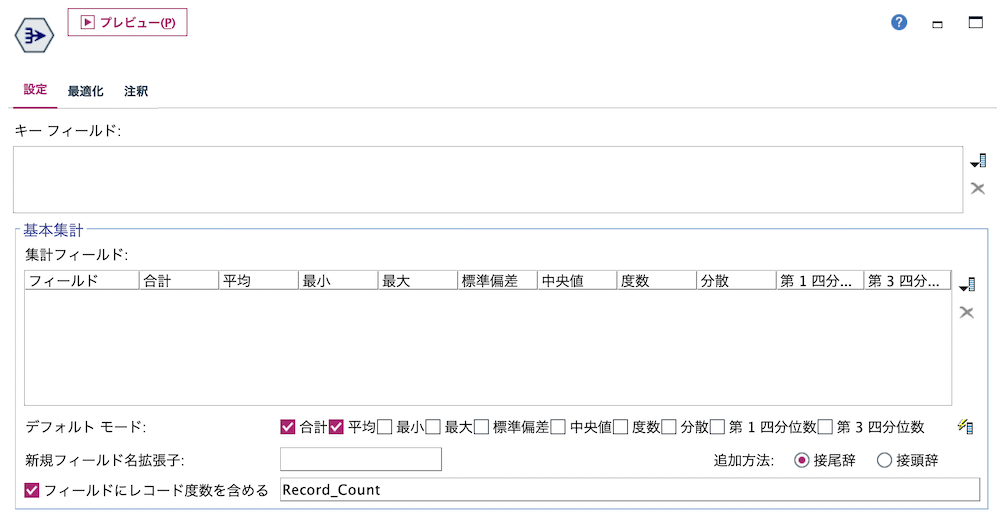The width and height of the screenshot is (1000, 517).
Task: Click inside the キー フィールド list box
Action: (x=488, y=179)
